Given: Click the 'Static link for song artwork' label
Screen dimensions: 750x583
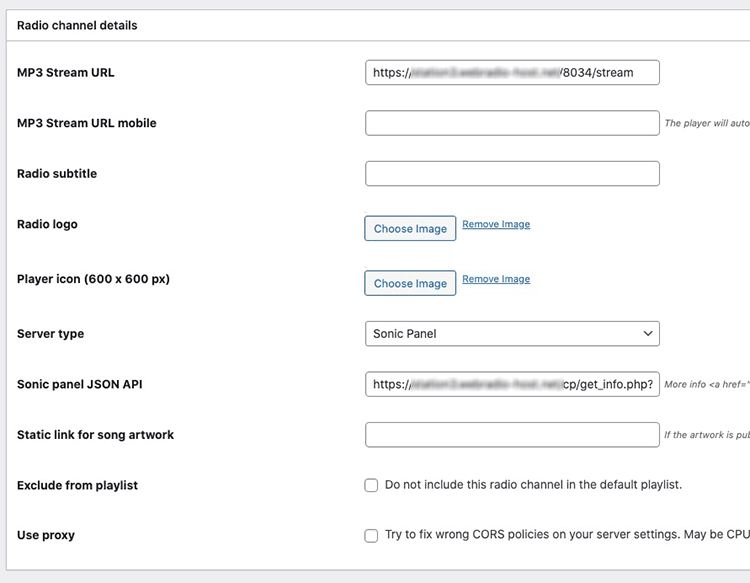Looking at the screenshot, I should point(95,435).
